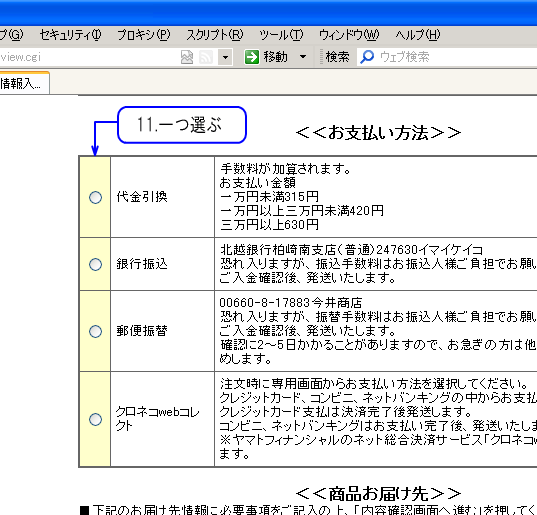Open the プロキシ menu
The image size is (537, 515).
(143, 35)
